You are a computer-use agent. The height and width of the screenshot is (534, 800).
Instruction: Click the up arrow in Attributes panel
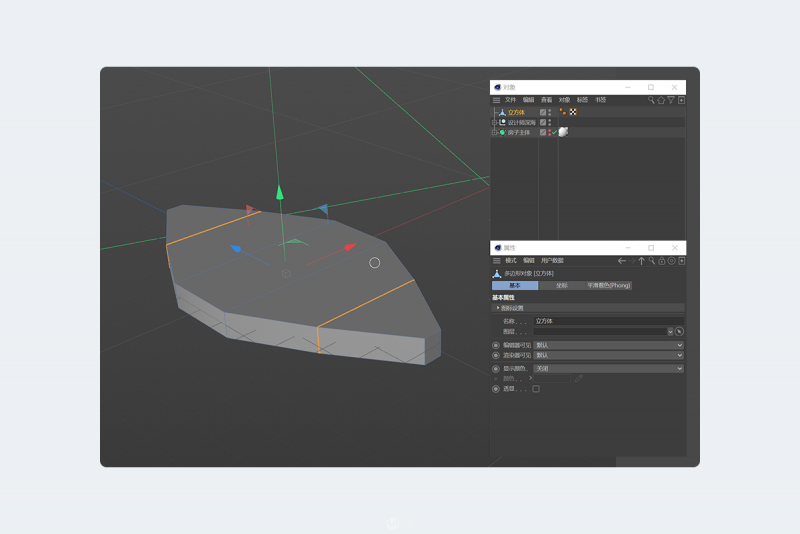tap(642, 260)
